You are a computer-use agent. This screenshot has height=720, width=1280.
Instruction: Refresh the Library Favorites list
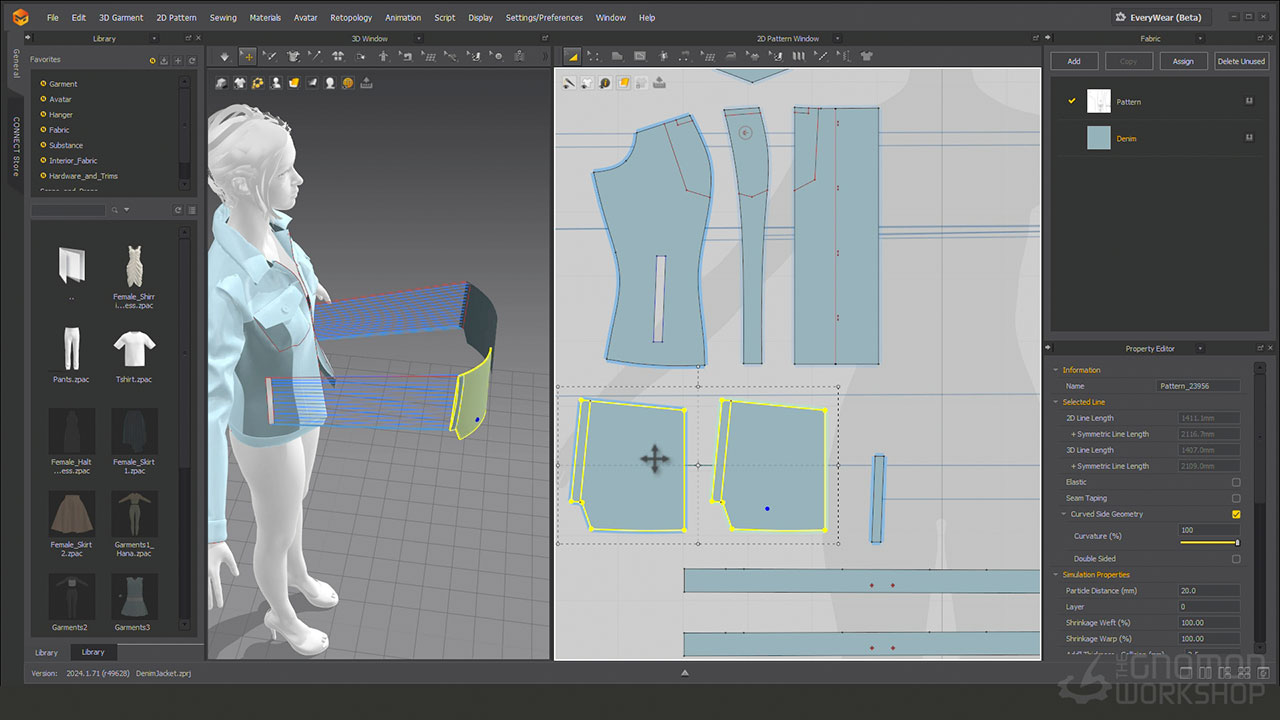191,61
